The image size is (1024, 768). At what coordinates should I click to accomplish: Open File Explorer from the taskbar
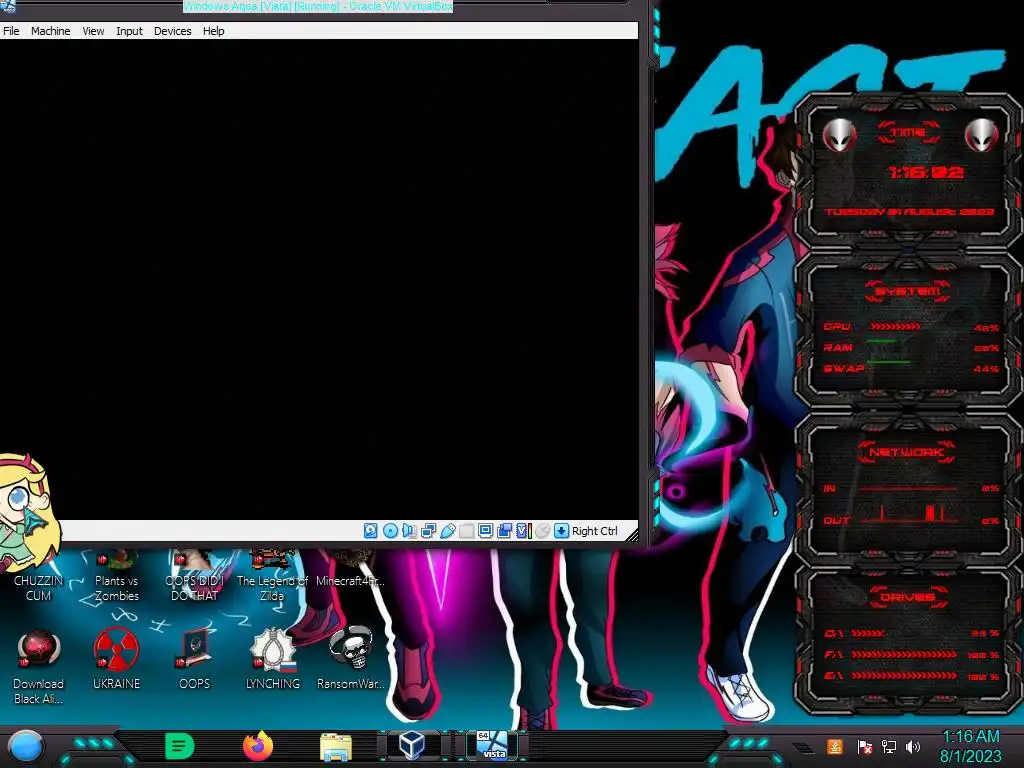(336, 746)
